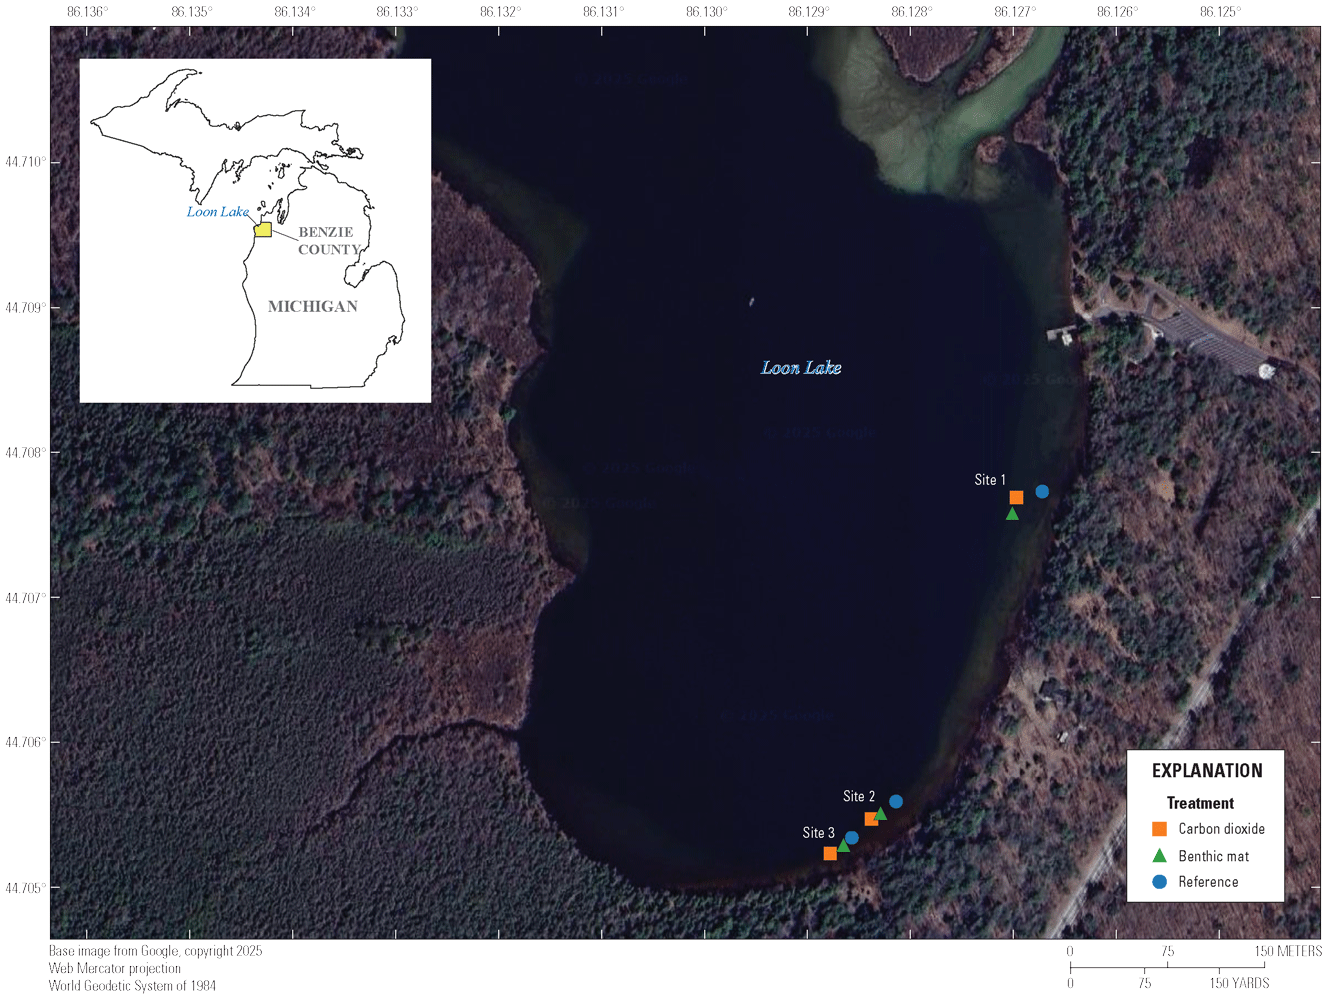Click the 86.126° longitude label

click(x=1117, y=12)
